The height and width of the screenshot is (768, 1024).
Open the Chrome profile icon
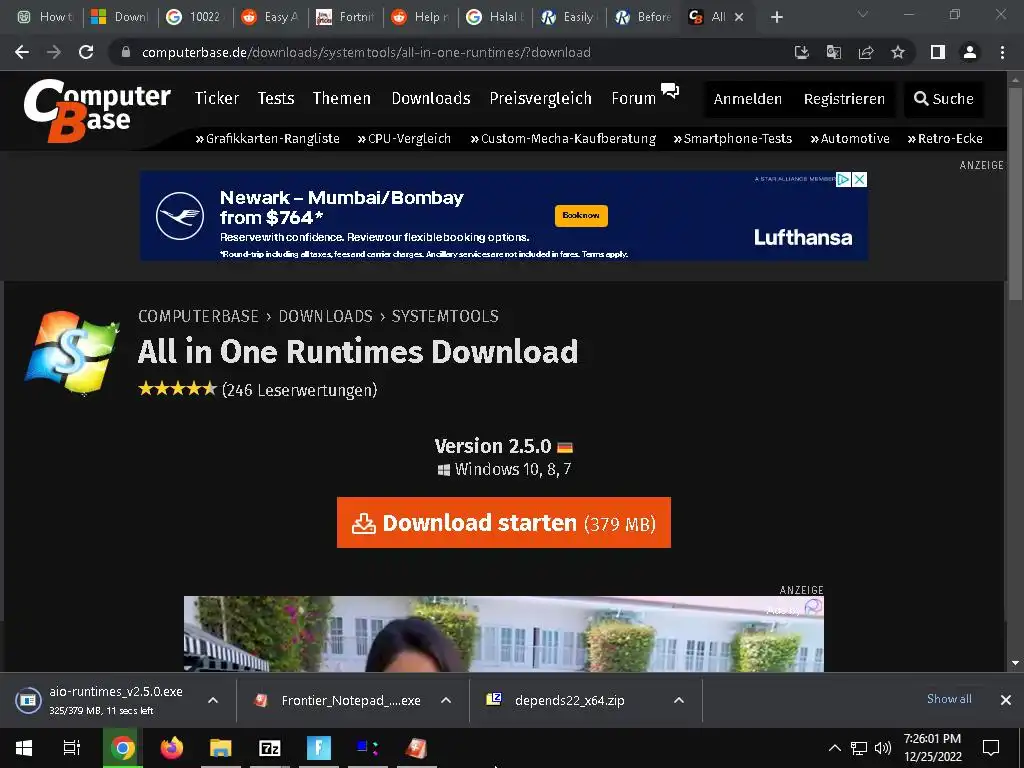point(970,52)
